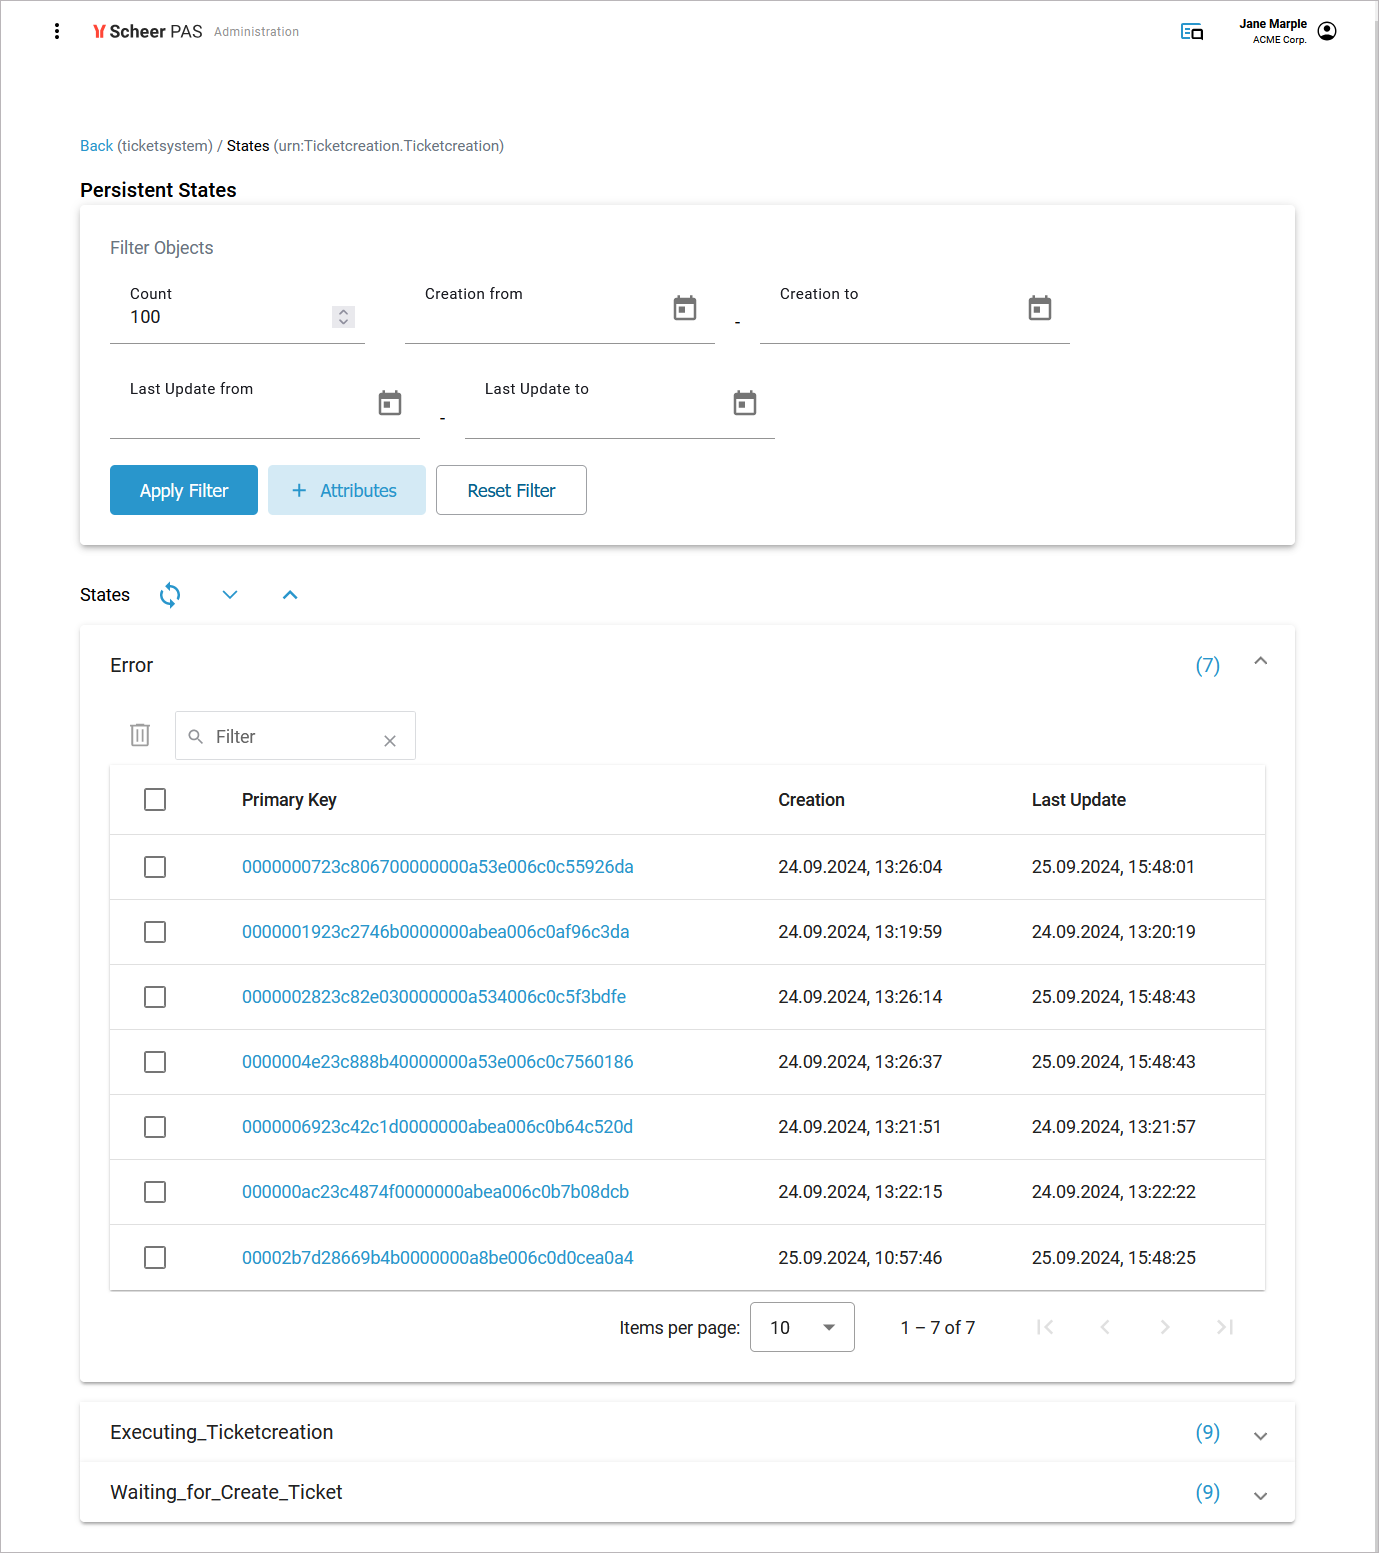This screenshot has height=1553, width=1379.
Task: Sort by Creation column header
Action: pos(812,800)
